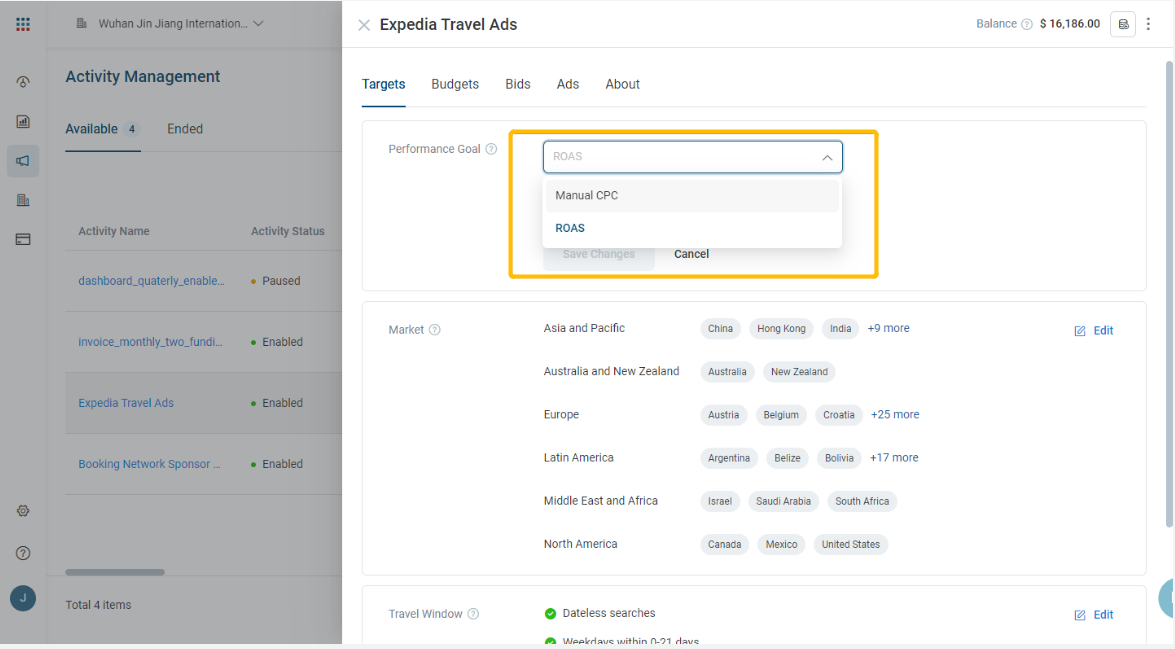The height and width of the screenshot is (649, 1175).
Task: Click the building icon beside the account name
Action: (x=82, y=23)
